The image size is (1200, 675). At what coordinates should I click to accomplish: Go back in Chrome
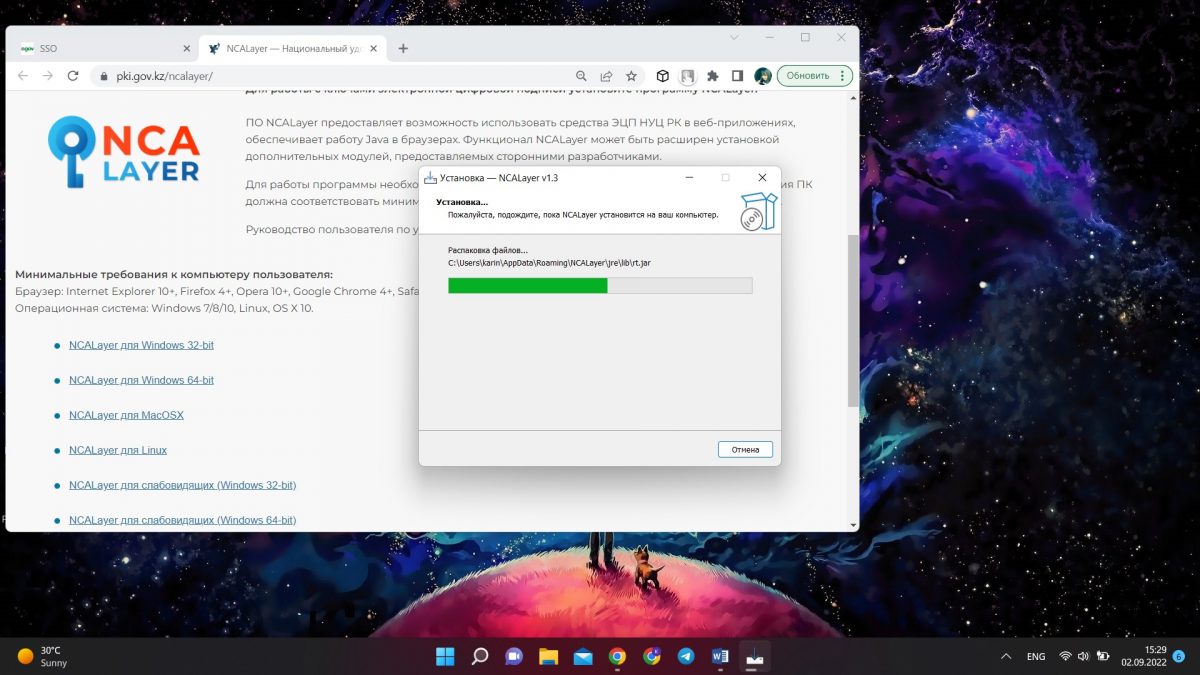[x=24, y=76]
